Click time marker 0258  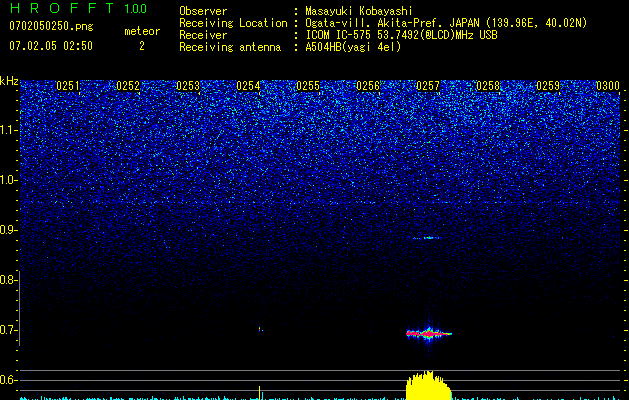click(488, 86)
